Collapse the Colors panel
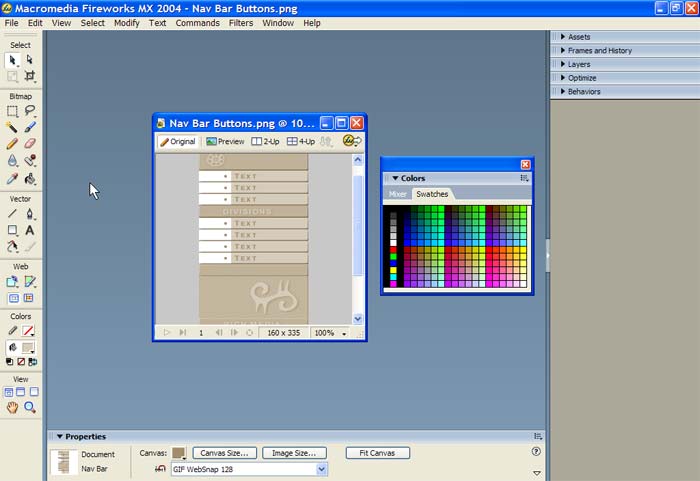 pyautogui.click(x=395, y=178)
